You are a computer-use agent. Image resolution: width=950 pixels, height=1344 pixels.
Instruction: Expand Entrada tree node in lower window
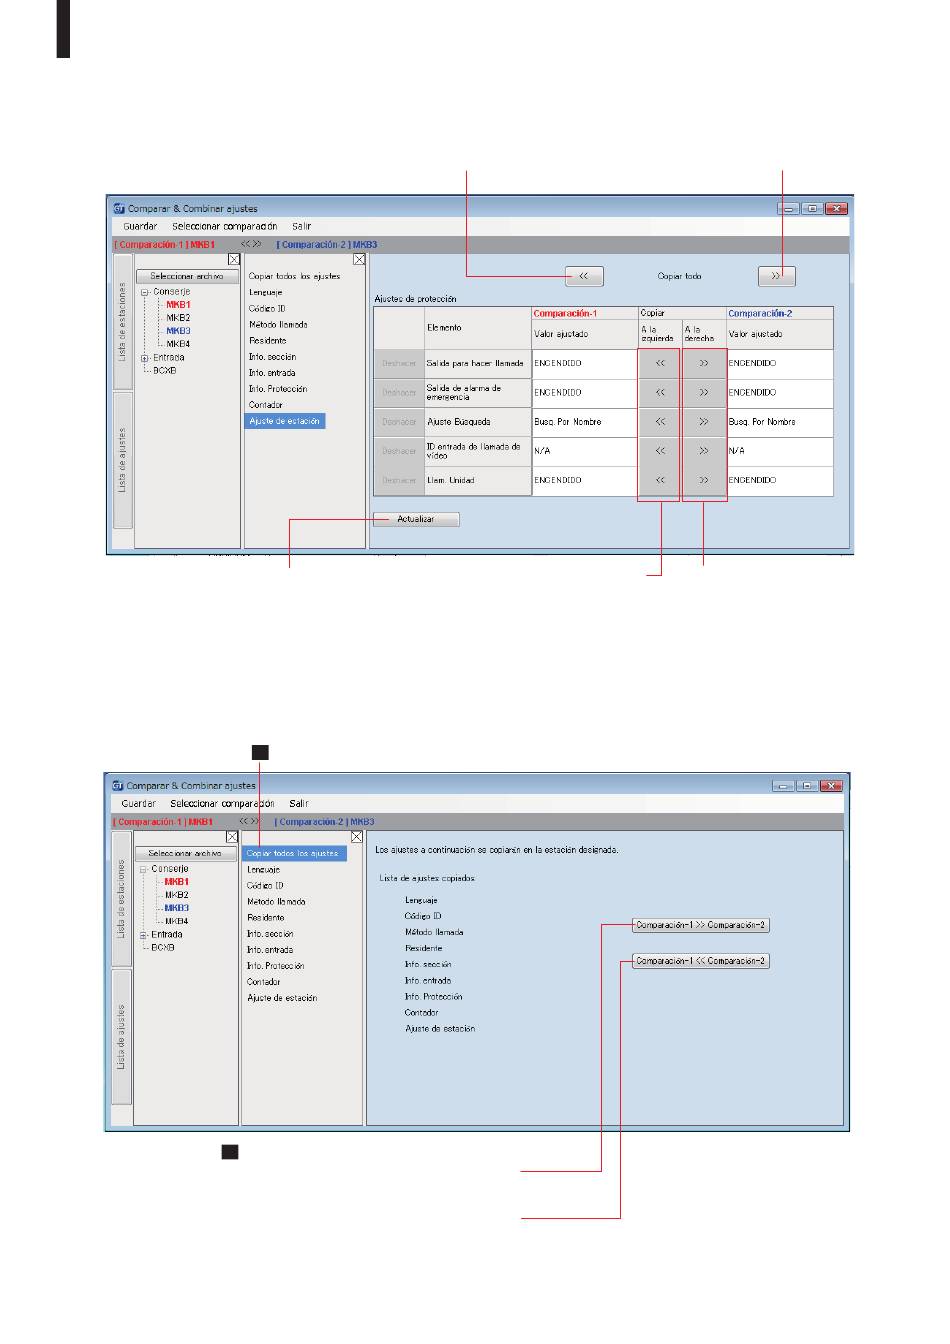click(x=143, y=935)
